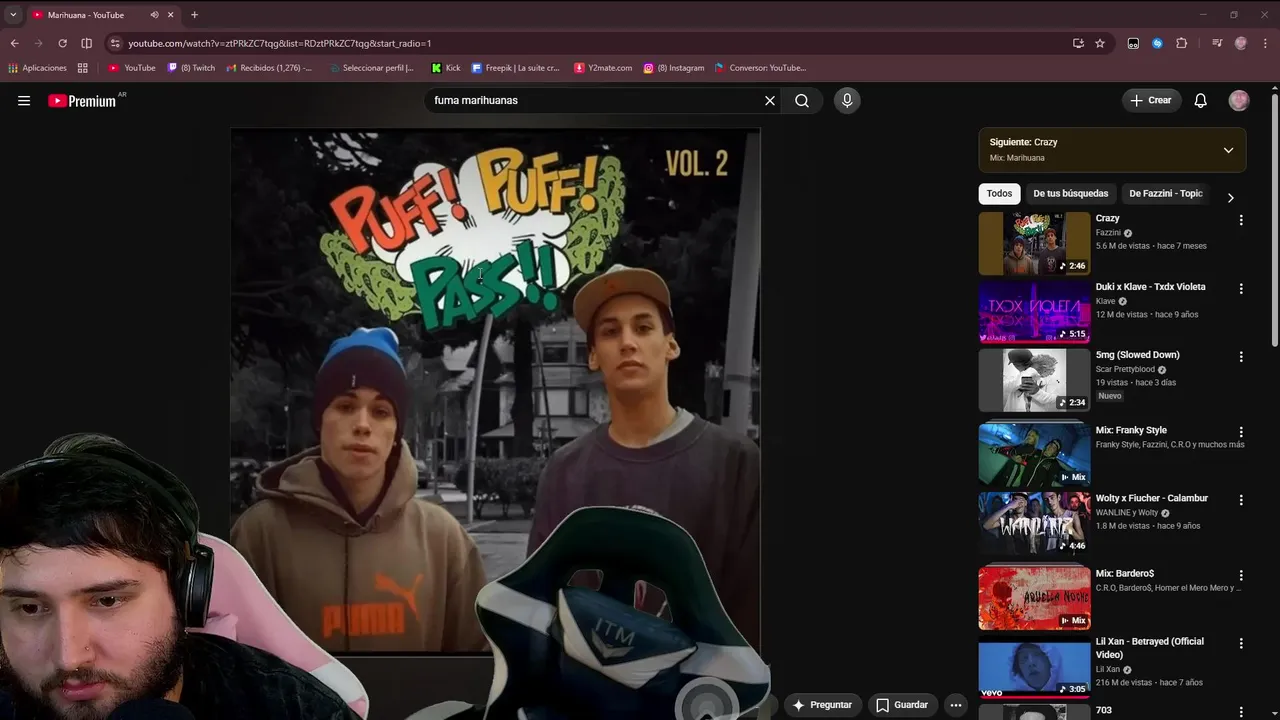
Task: Close the Marihuana - YouTube tab
Action: pos(171,15)
